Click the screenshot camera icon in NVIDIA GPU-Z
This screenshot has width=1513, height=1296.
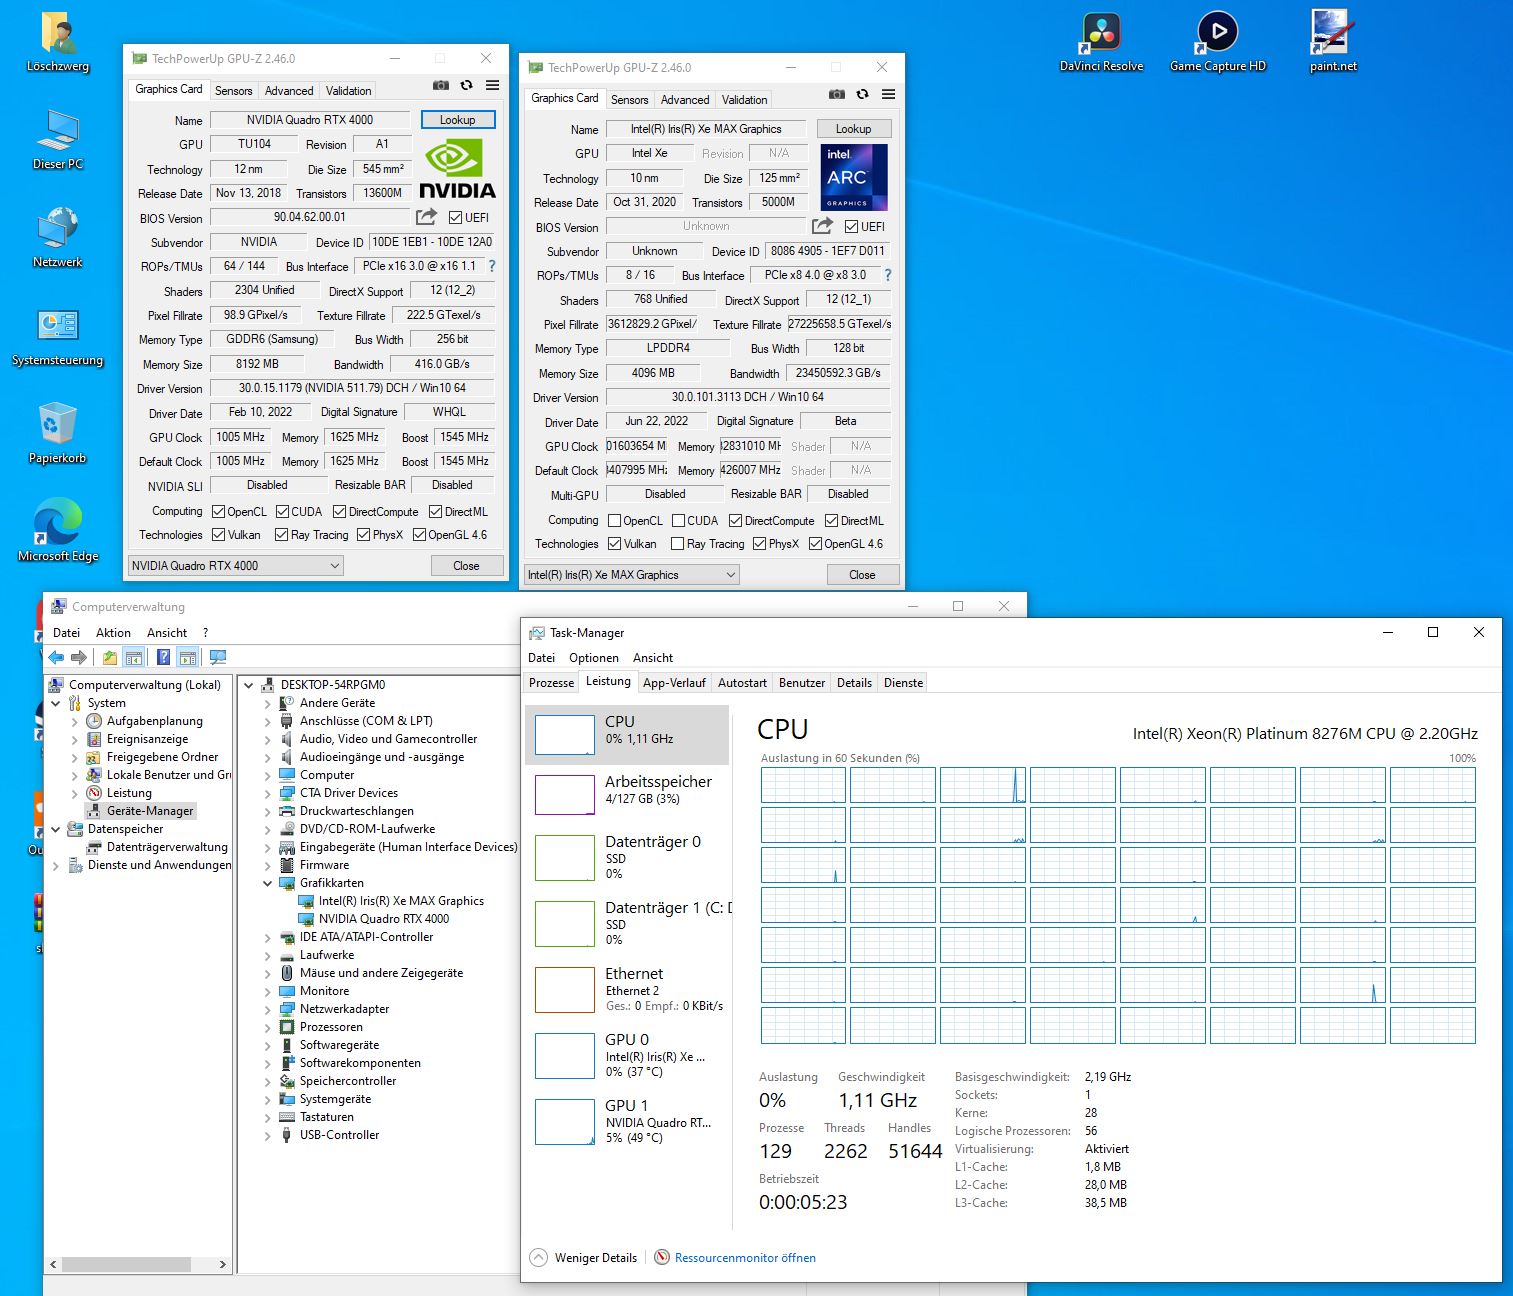coord(440,86)
